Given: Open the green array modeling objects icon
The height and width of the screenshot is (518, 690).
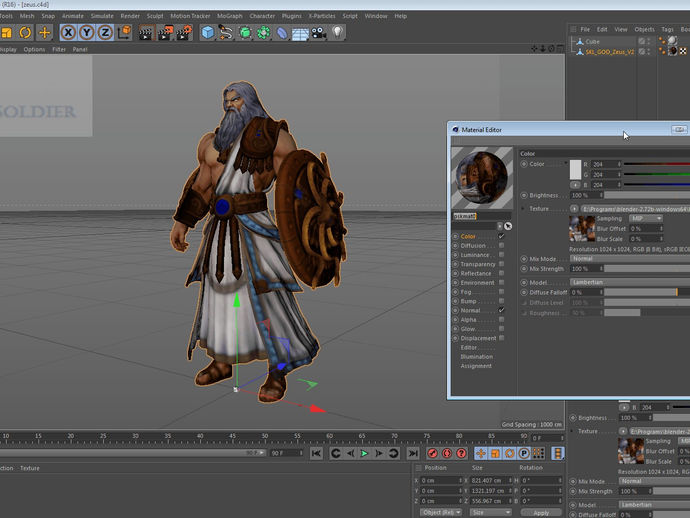Looking at the screenshot, I should 264,33.
